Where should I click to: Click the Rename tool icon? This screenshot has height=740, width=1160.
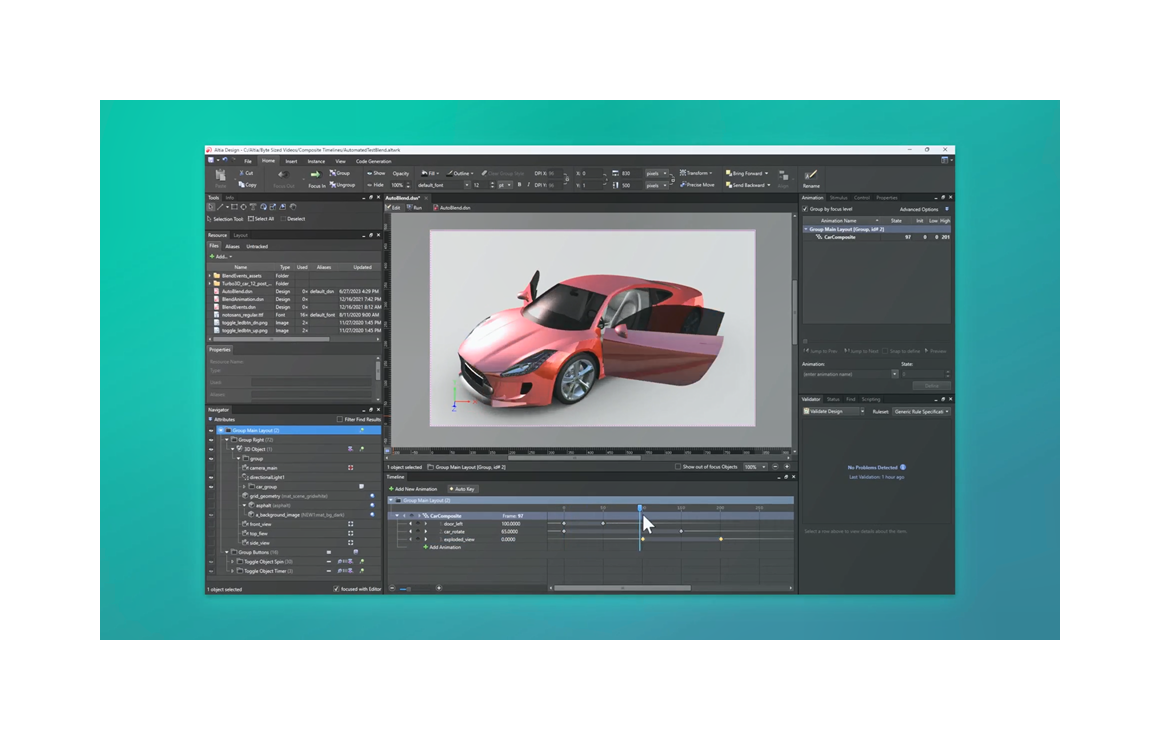[810, 175]
